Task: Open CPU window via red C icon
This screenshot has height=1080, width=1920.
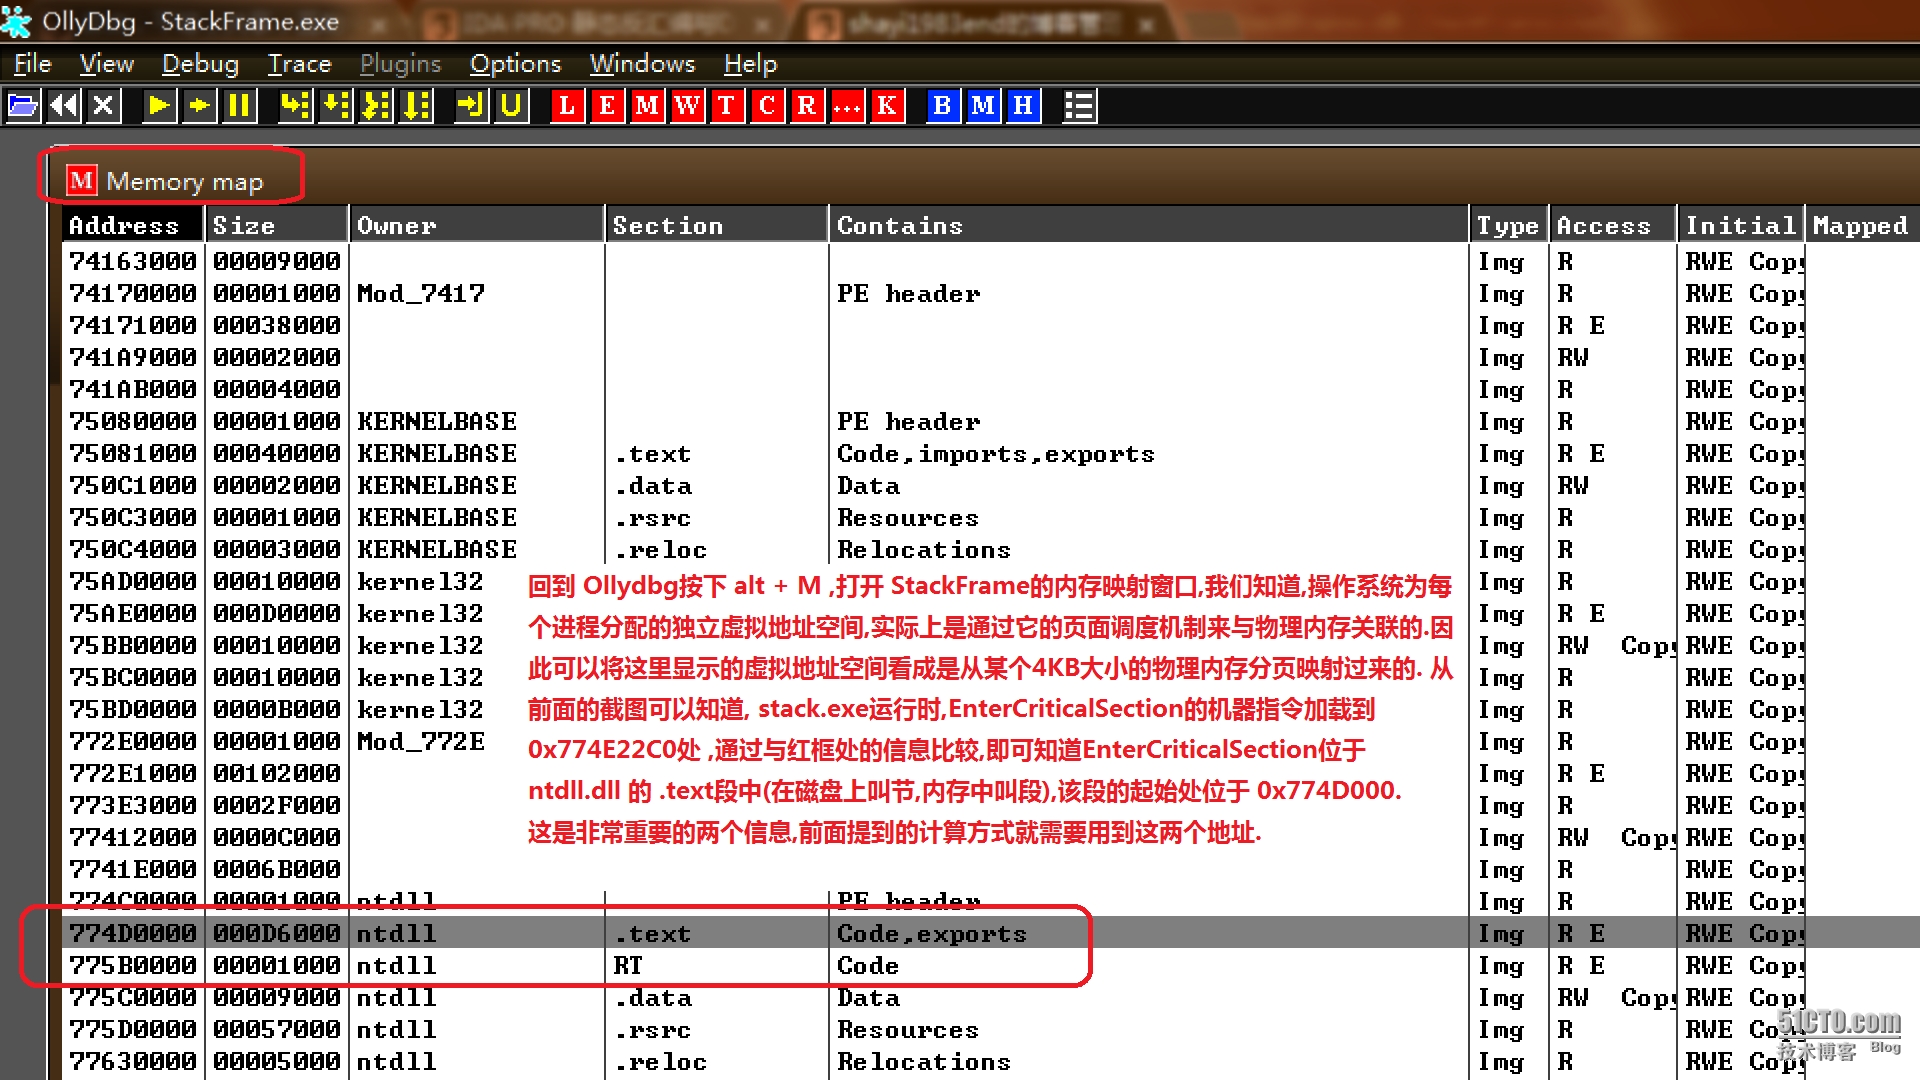Action: coord(767,105)
